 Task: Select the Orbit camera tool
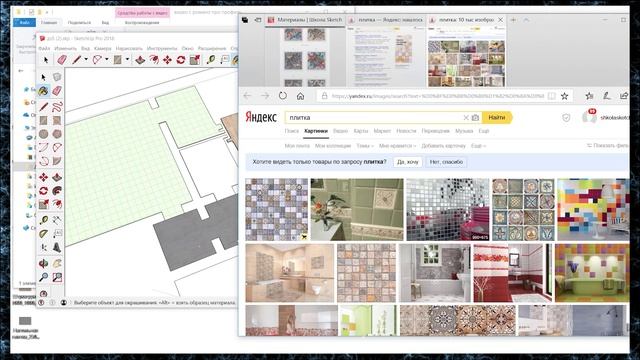click(x=43, y=263)
